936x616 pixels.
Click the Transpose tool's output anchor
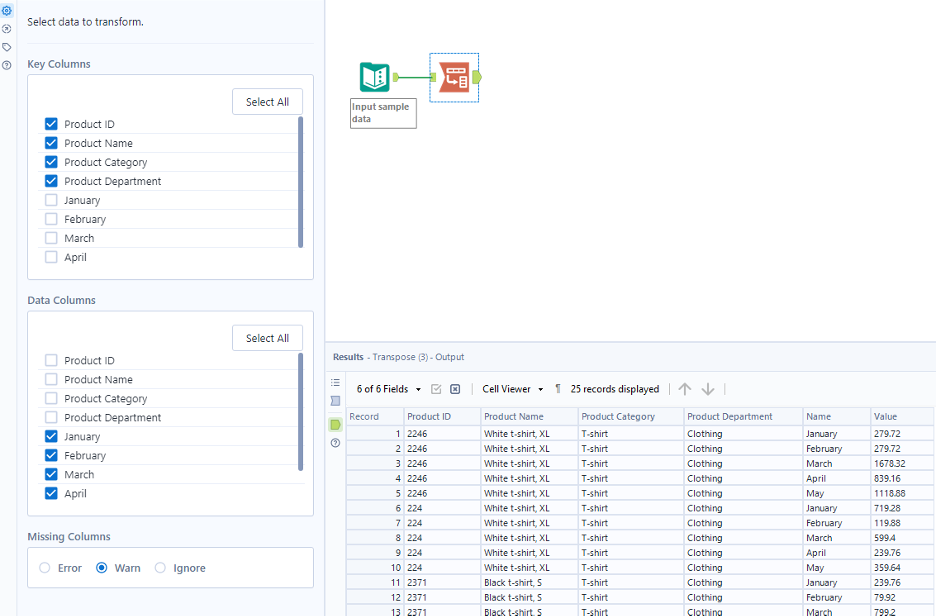pyautogui.click(x=477, y=77)
